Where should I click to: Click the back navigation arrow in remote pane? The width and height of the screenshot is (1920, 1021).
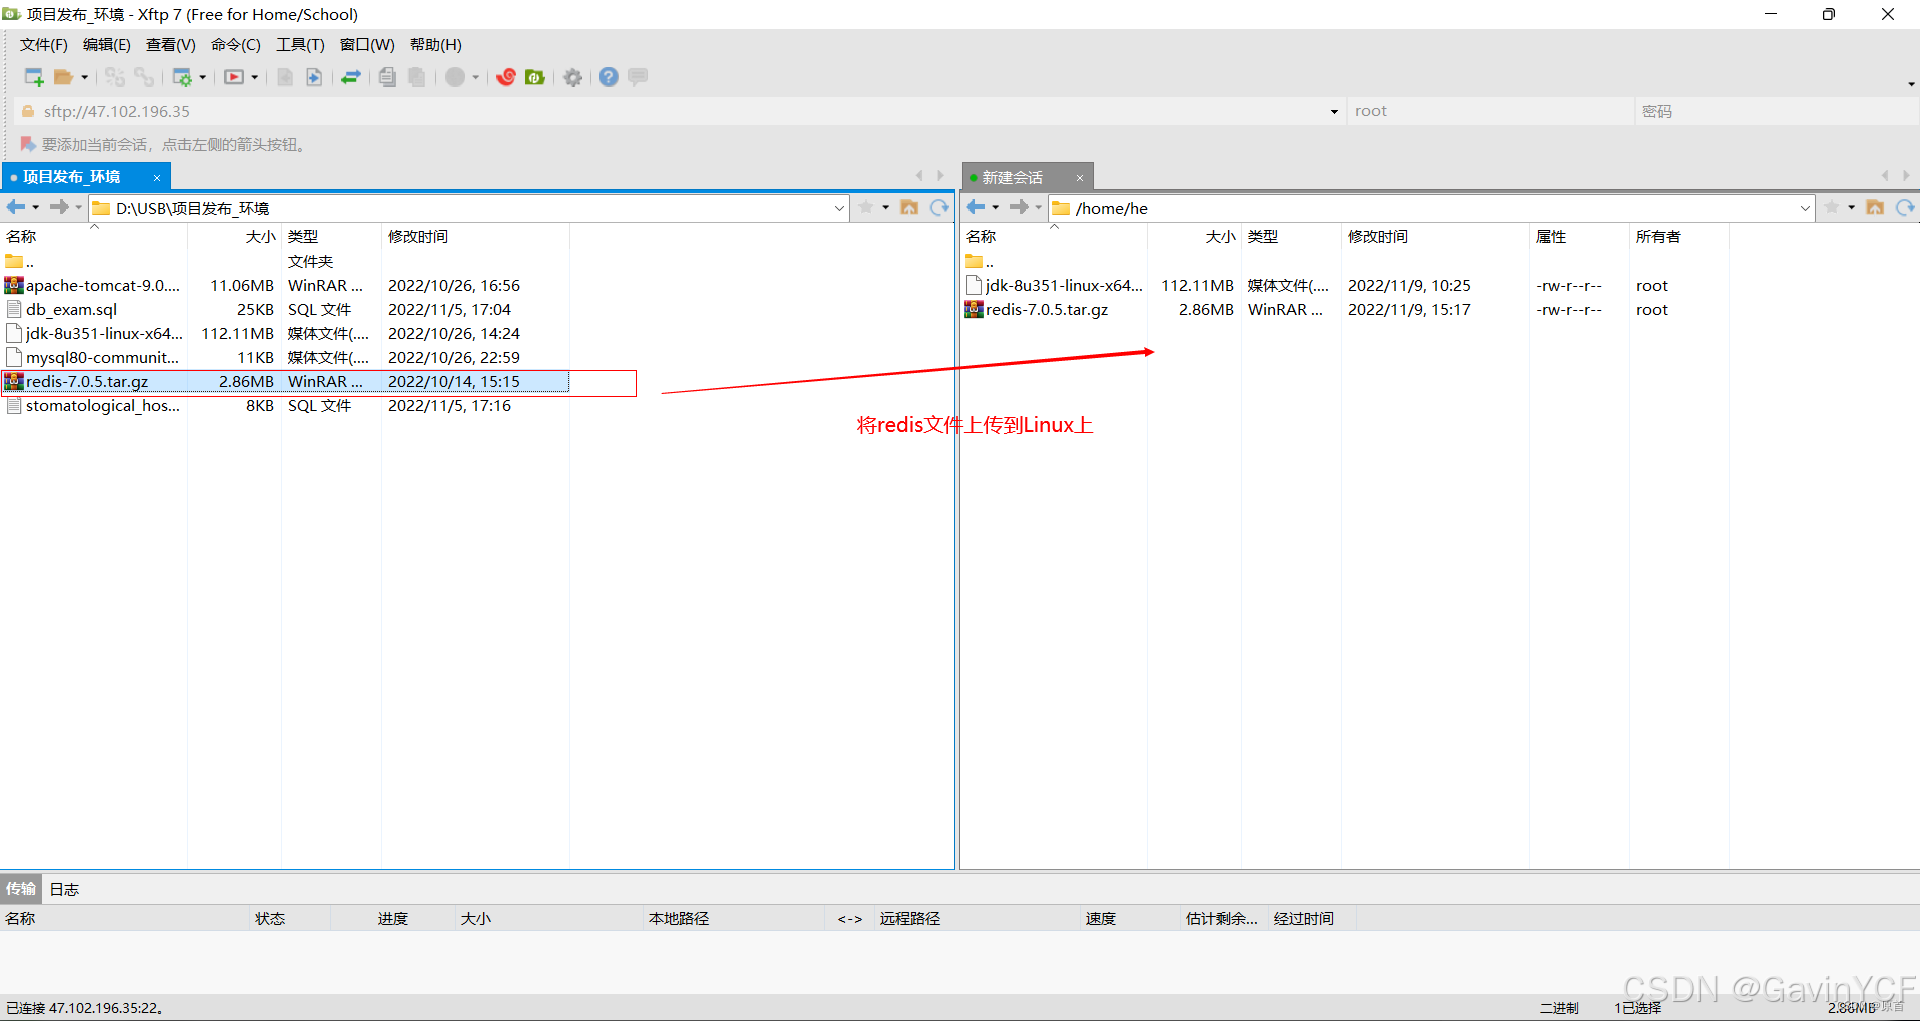(977, 207)
